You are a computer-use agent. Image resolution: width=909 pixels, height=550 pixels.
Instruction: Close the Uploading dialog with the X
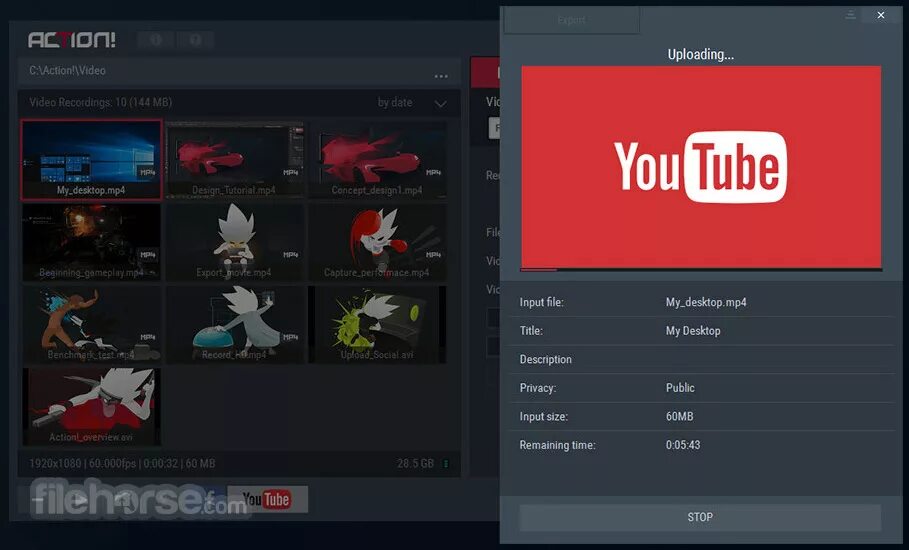[881, 15]
